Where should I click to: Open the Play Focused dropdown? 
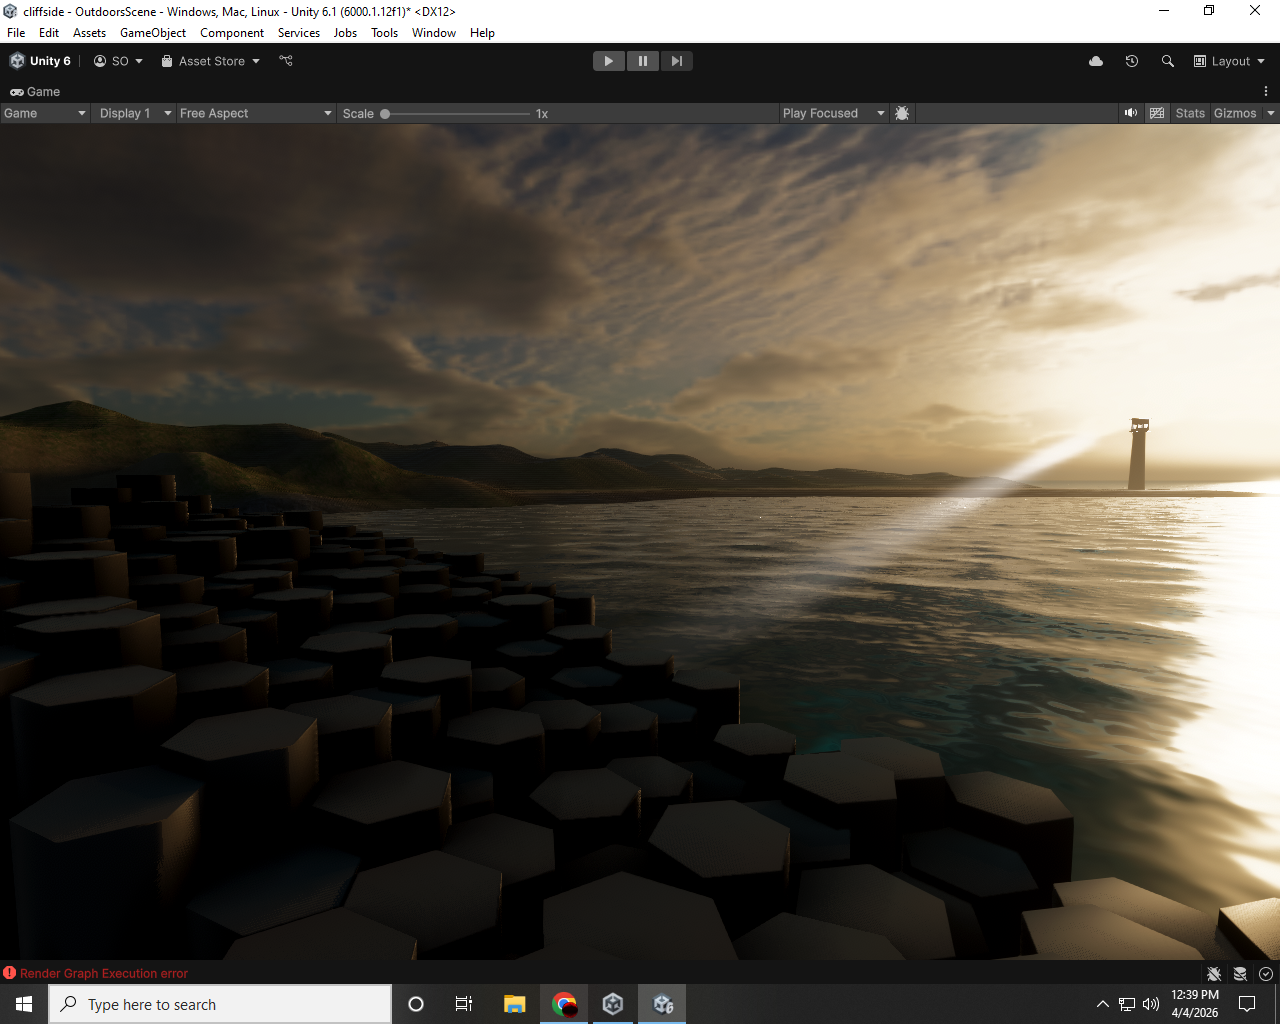833,113
